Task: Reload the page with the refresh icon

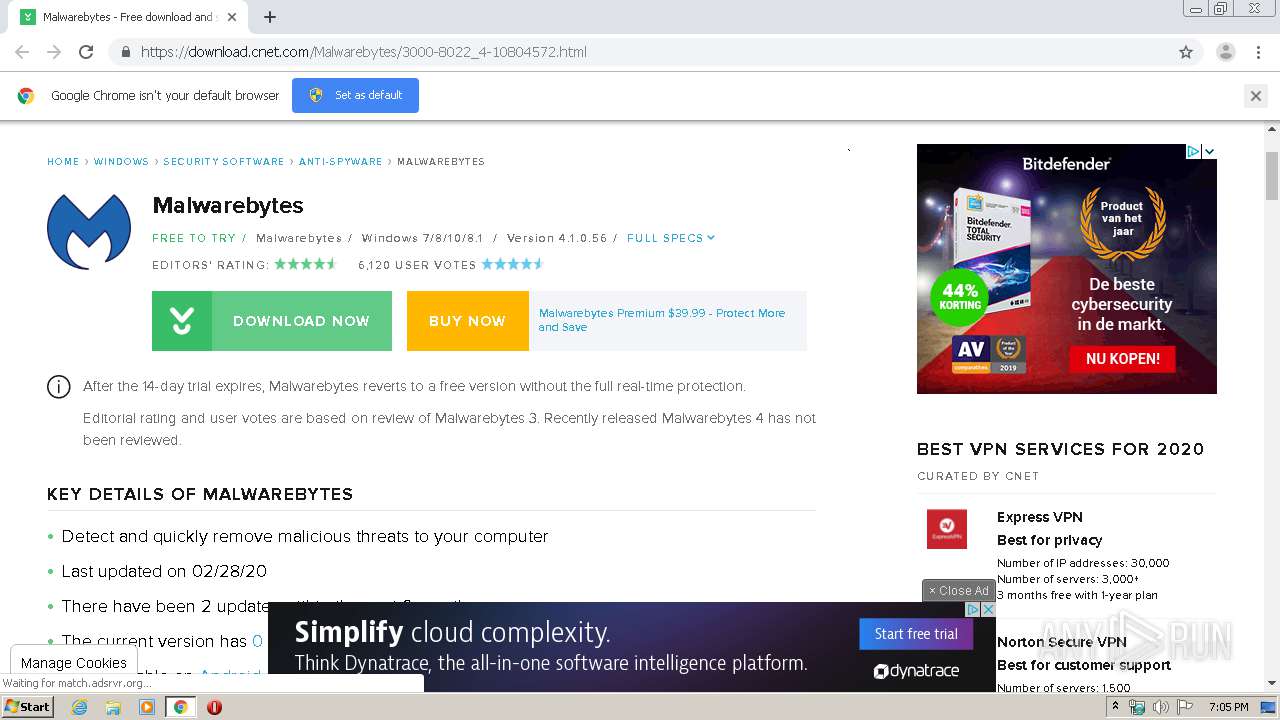Action: (86, 52)
